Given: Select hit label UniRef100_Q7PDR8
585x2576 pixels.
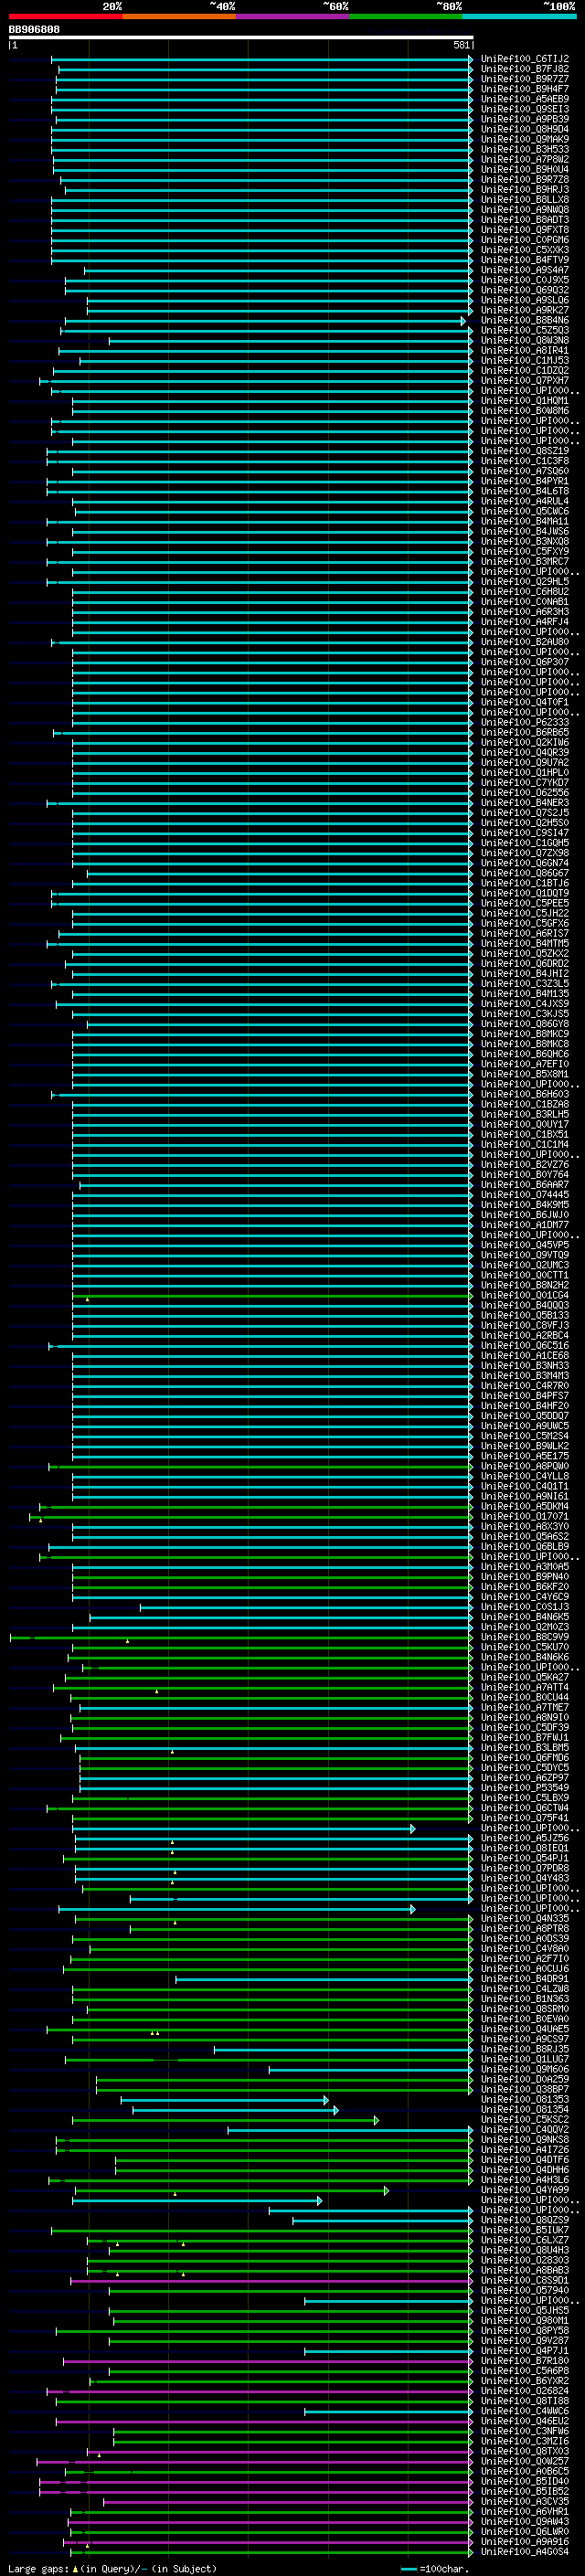Looking at the screenshot, I should click(x=525, y=1869).
